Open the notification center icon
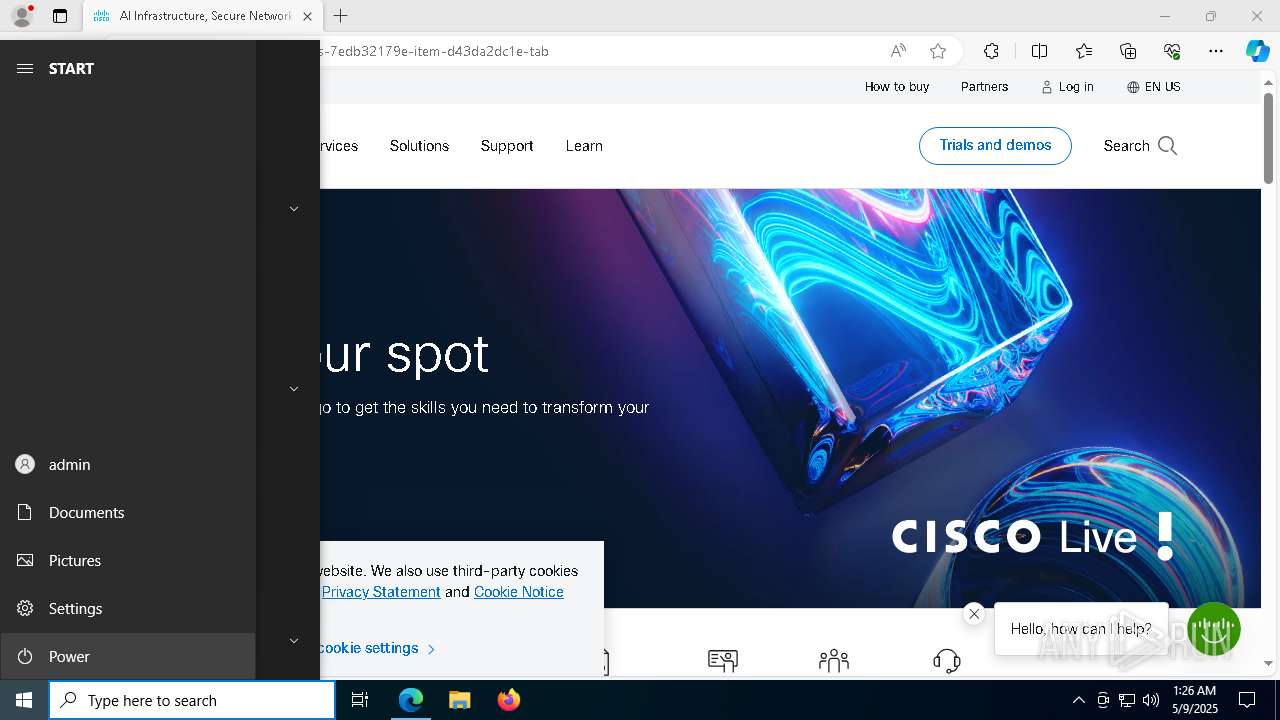Screen dimensions: 1280x720 pos(1247,700)
